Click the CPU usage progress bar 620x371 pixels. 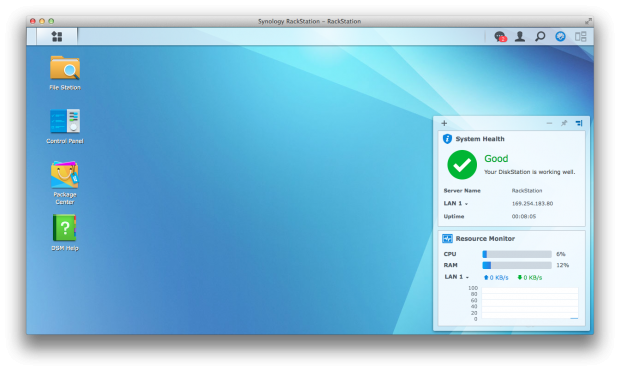click(x=517, y=254)
